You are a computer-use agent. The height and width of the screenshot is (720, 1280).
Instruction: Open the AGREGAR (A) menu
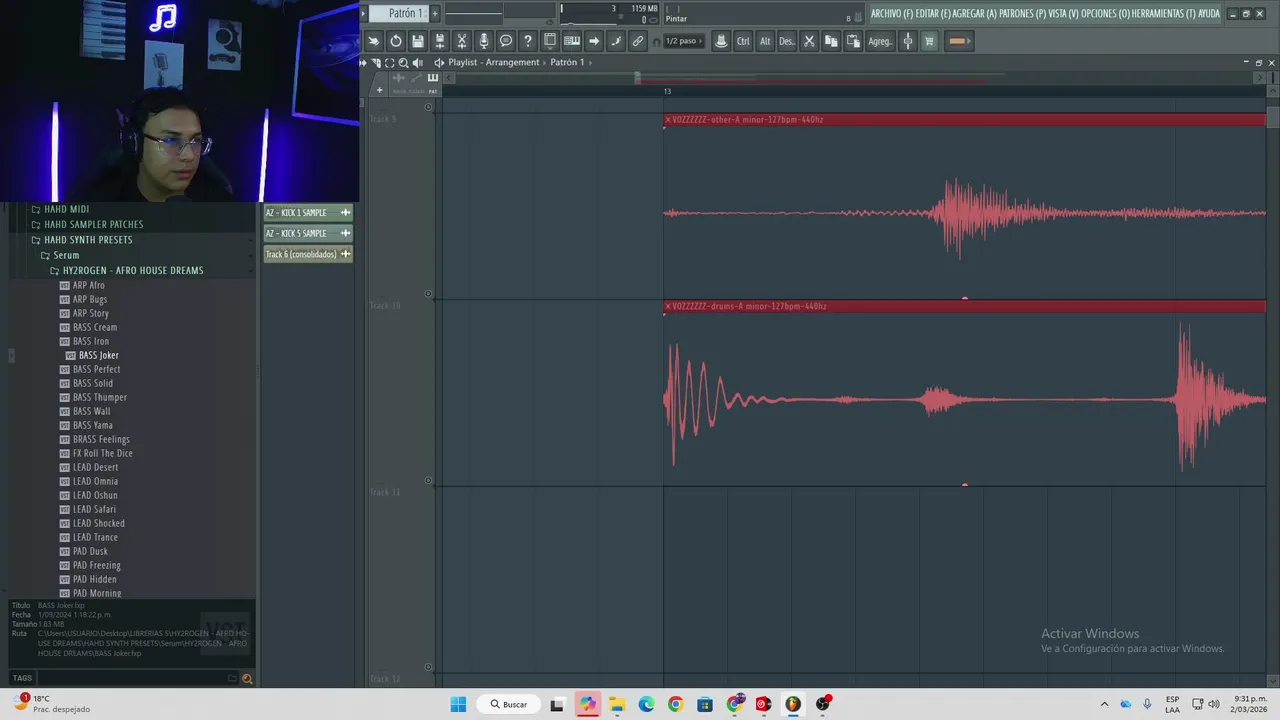(x=975, y=13)
